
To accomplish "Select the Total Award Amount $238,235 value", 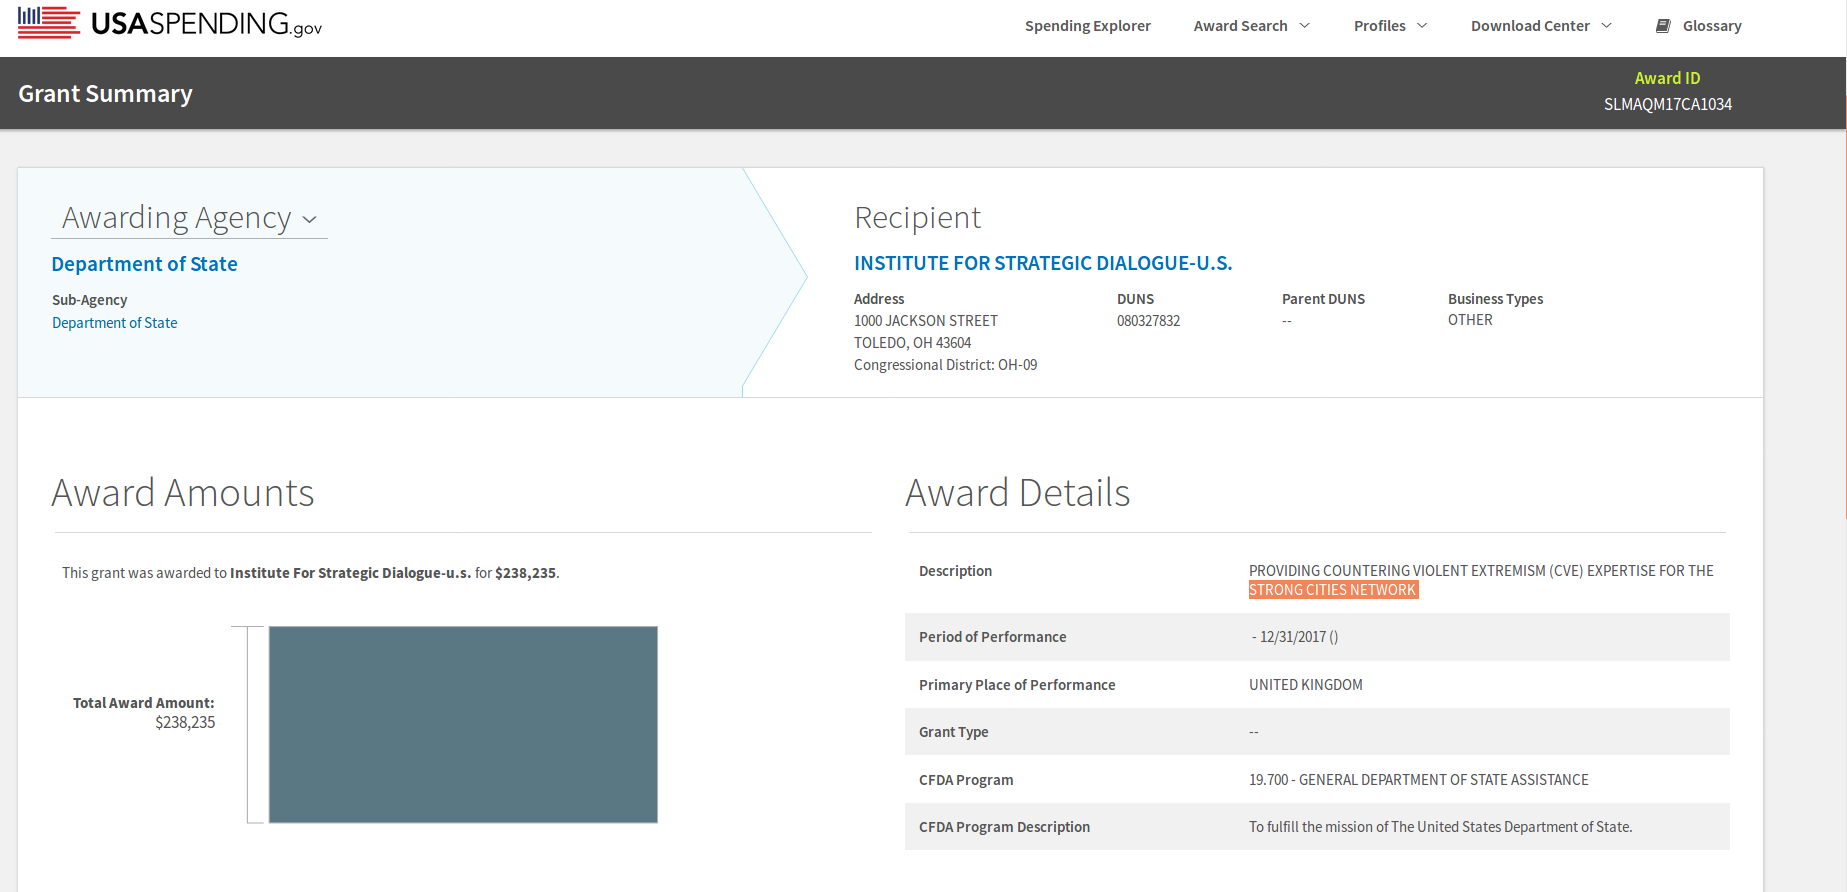I will (x=185, y=722).
